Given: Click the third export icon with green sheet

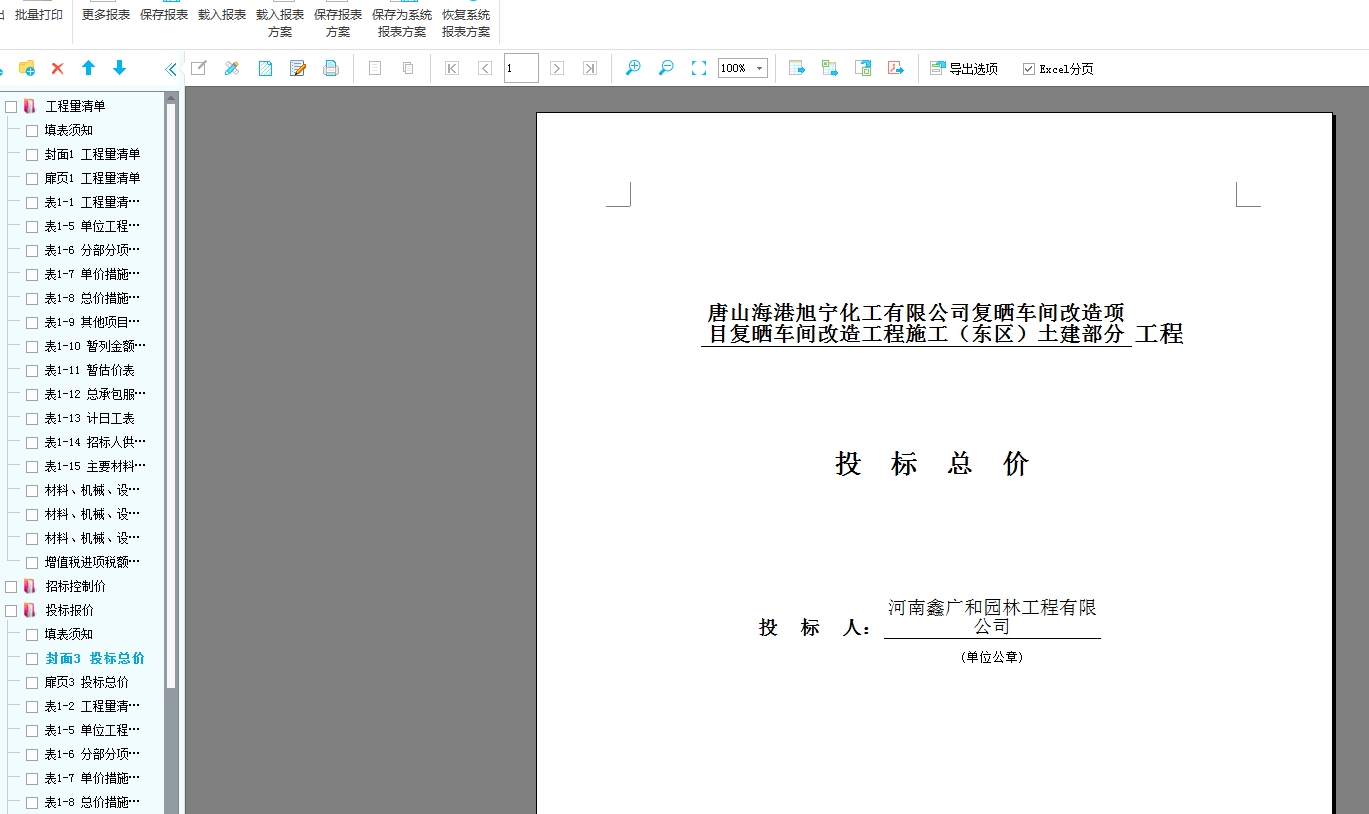Looking at the screenshot, I should [x=863, y=68].
